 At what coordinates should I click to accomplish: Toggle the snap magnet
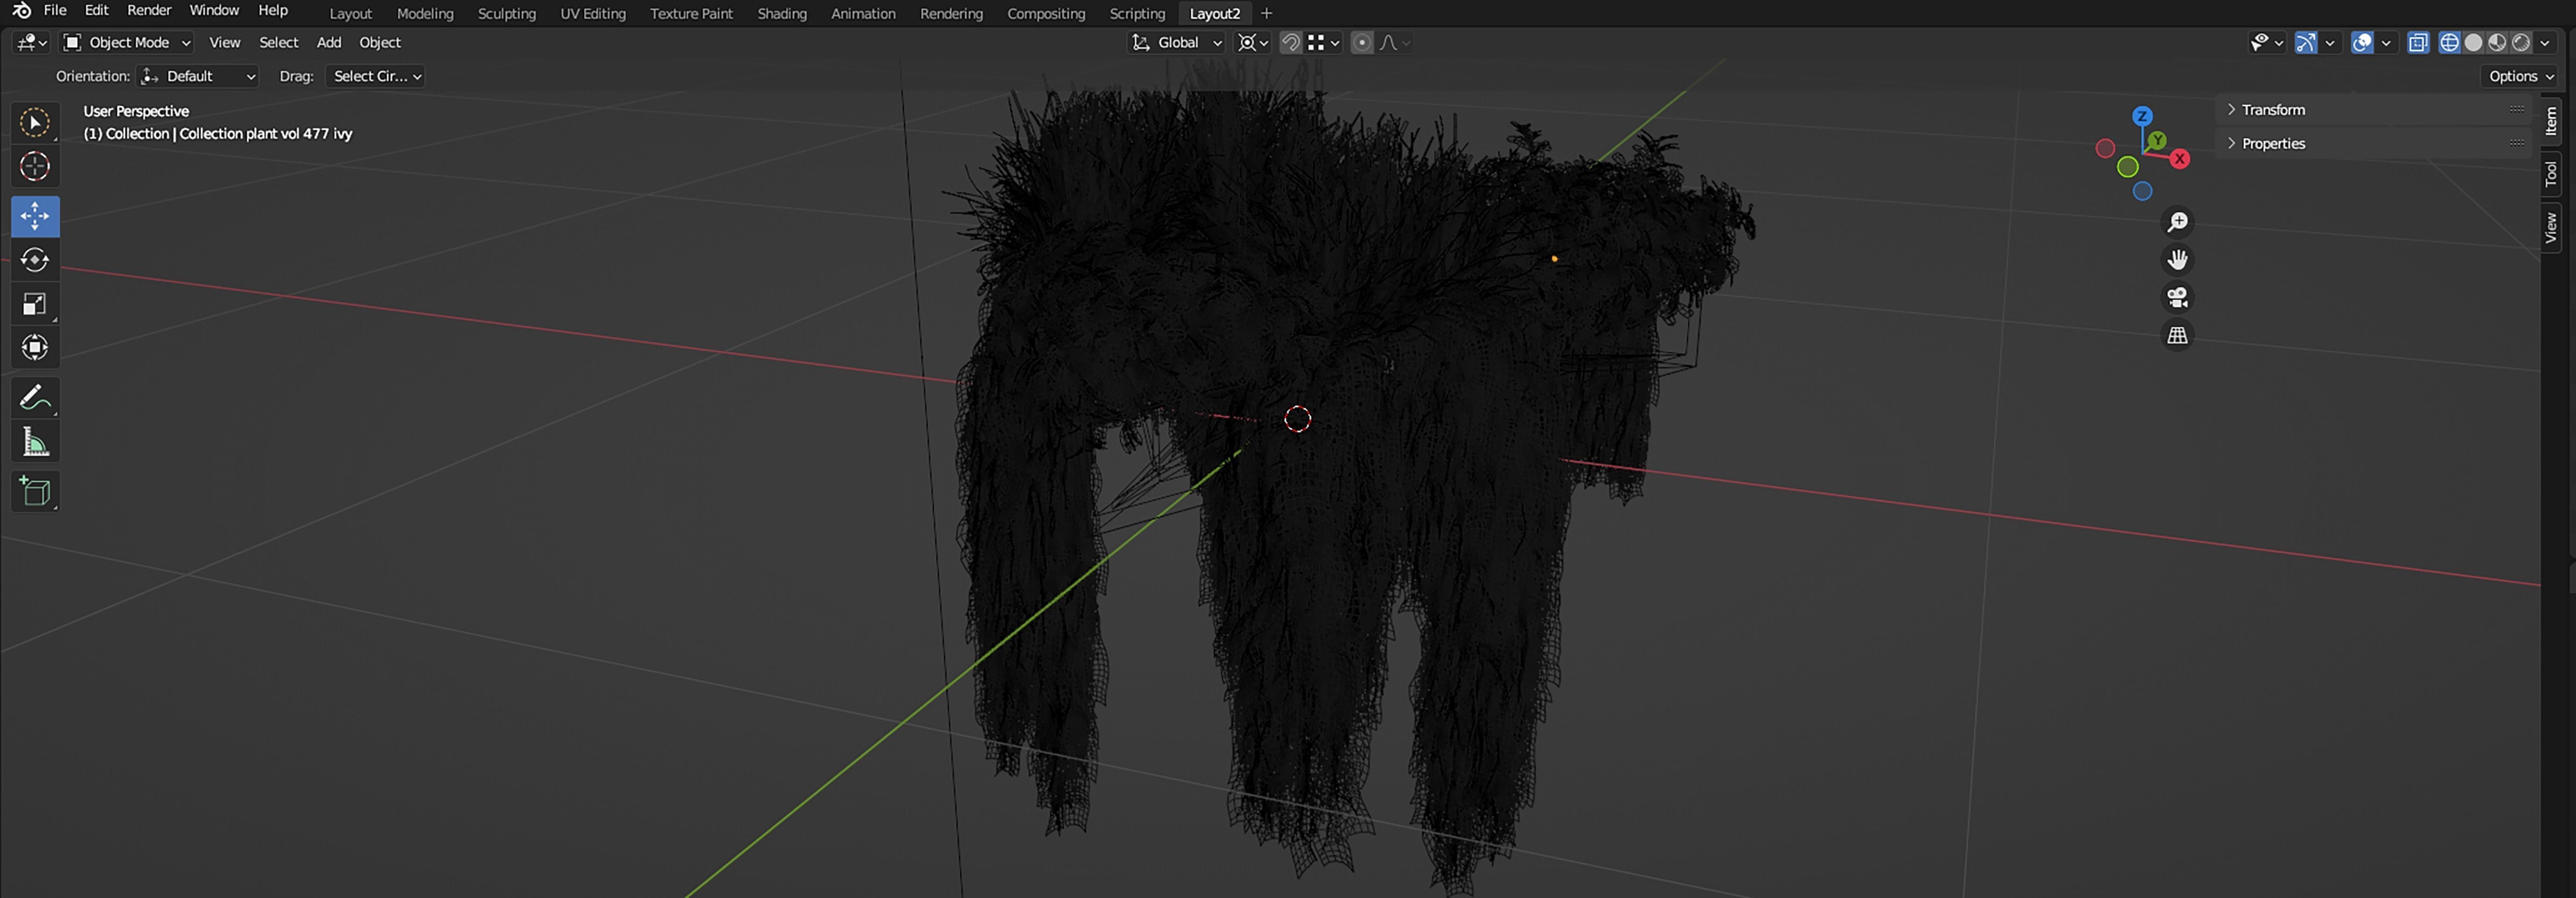1290,43
